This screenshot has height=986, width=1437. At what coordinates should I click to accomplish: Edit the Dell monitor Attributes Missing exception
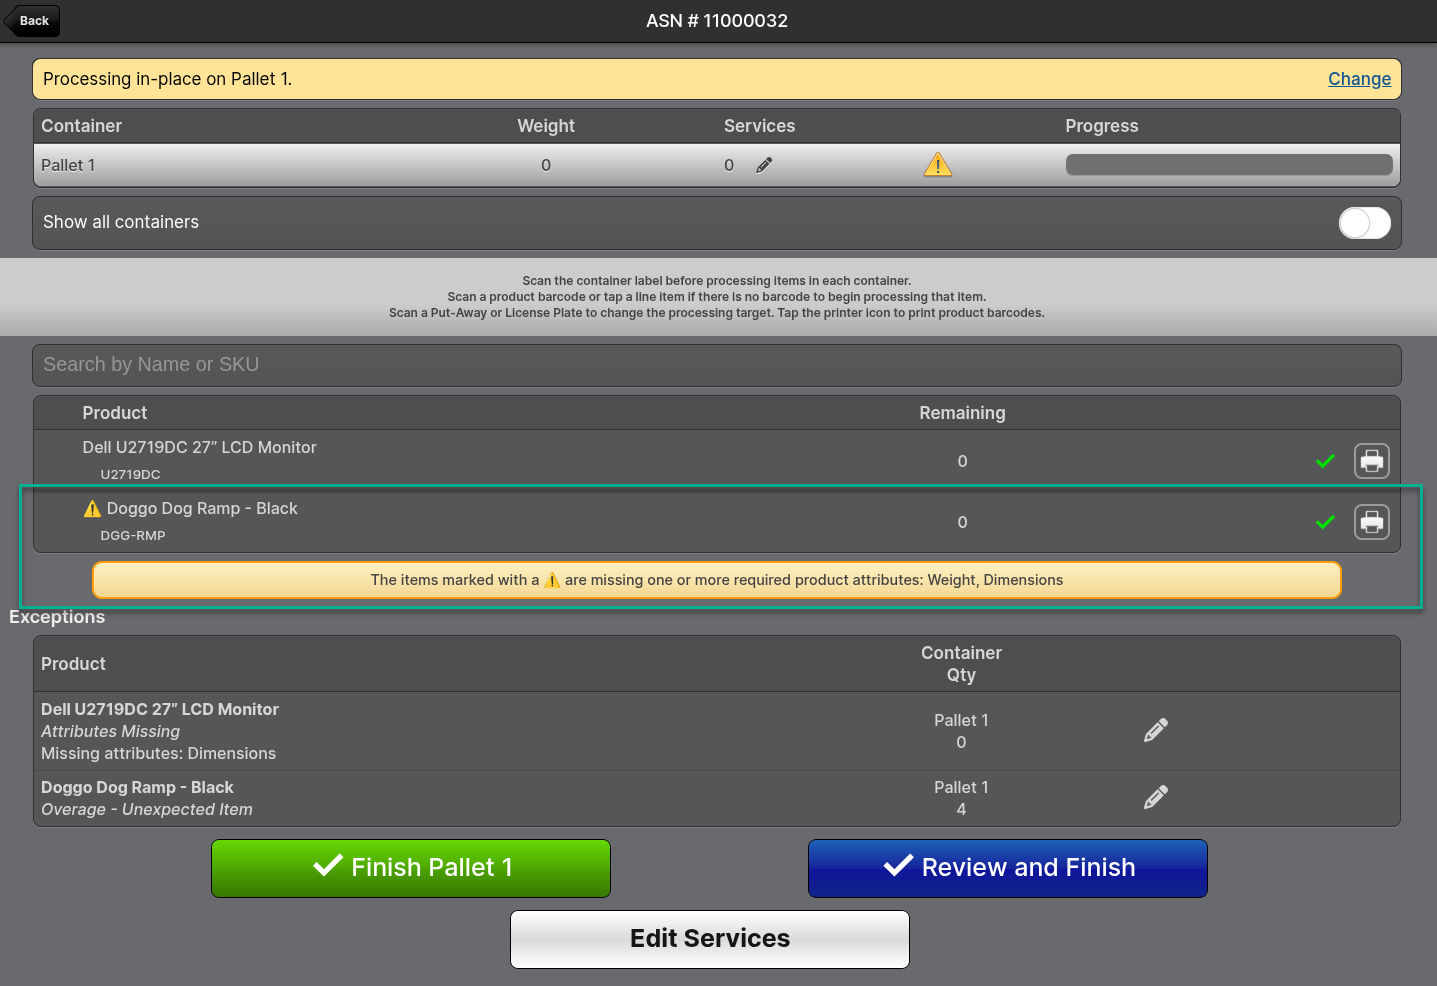(1155, 731)
